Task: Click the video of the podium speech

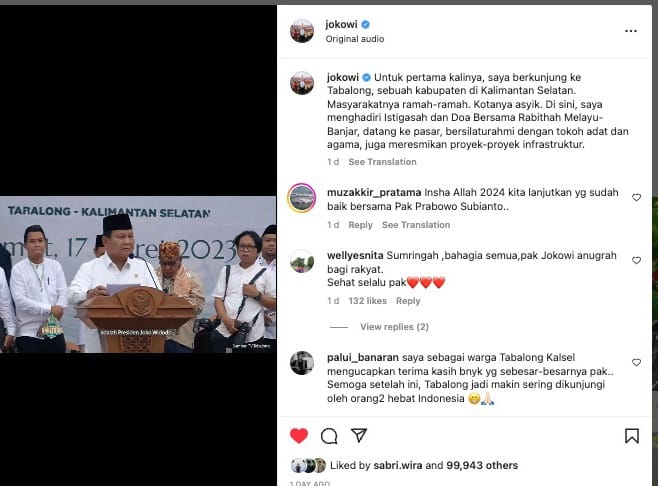Action: coord(138,274)
